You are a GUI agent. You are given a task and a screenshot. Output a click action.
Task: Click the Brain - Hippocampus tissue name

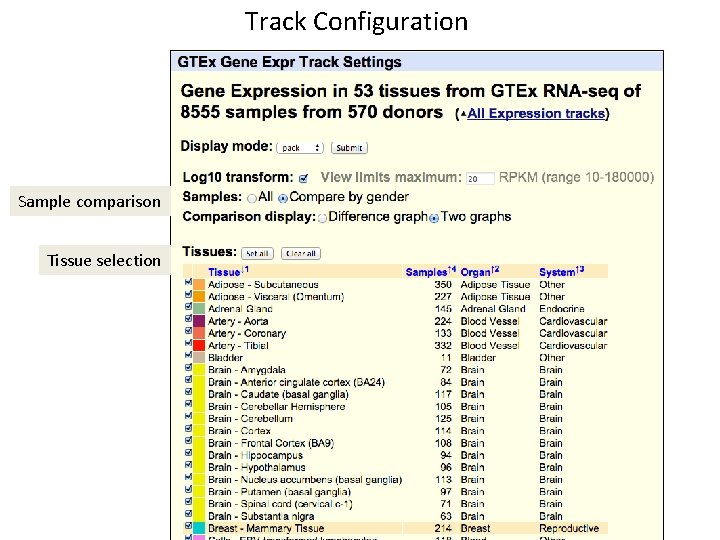click(x=255, y=456)
